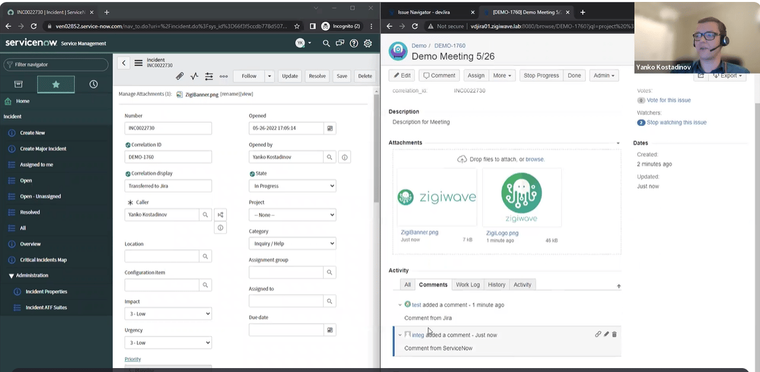760x372 pixels.
Task: Open the all applications navigator tab
Action: click(18, 84)
